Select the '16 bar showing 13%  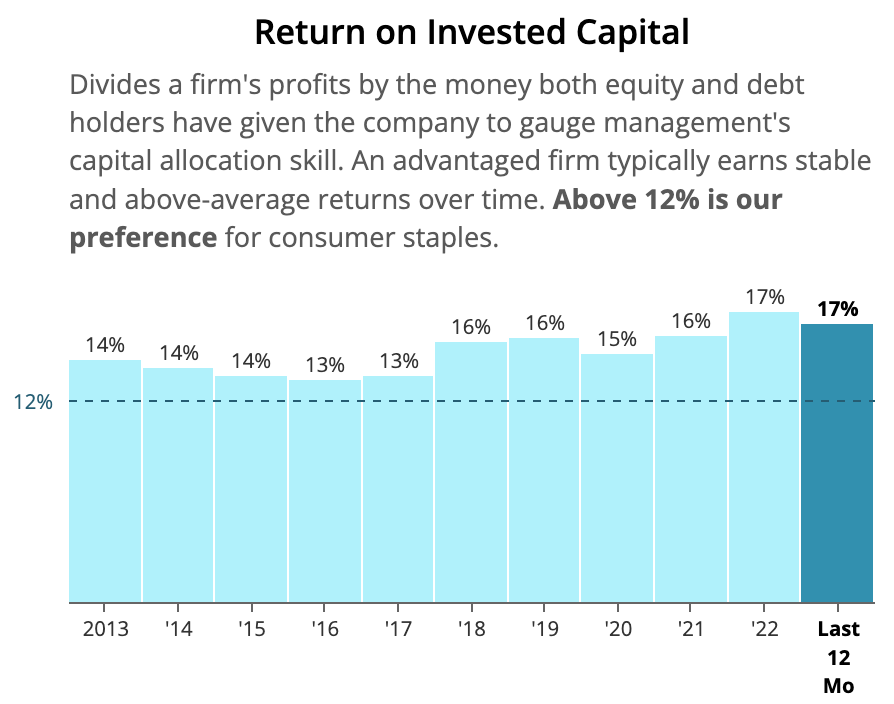point(325,490)
